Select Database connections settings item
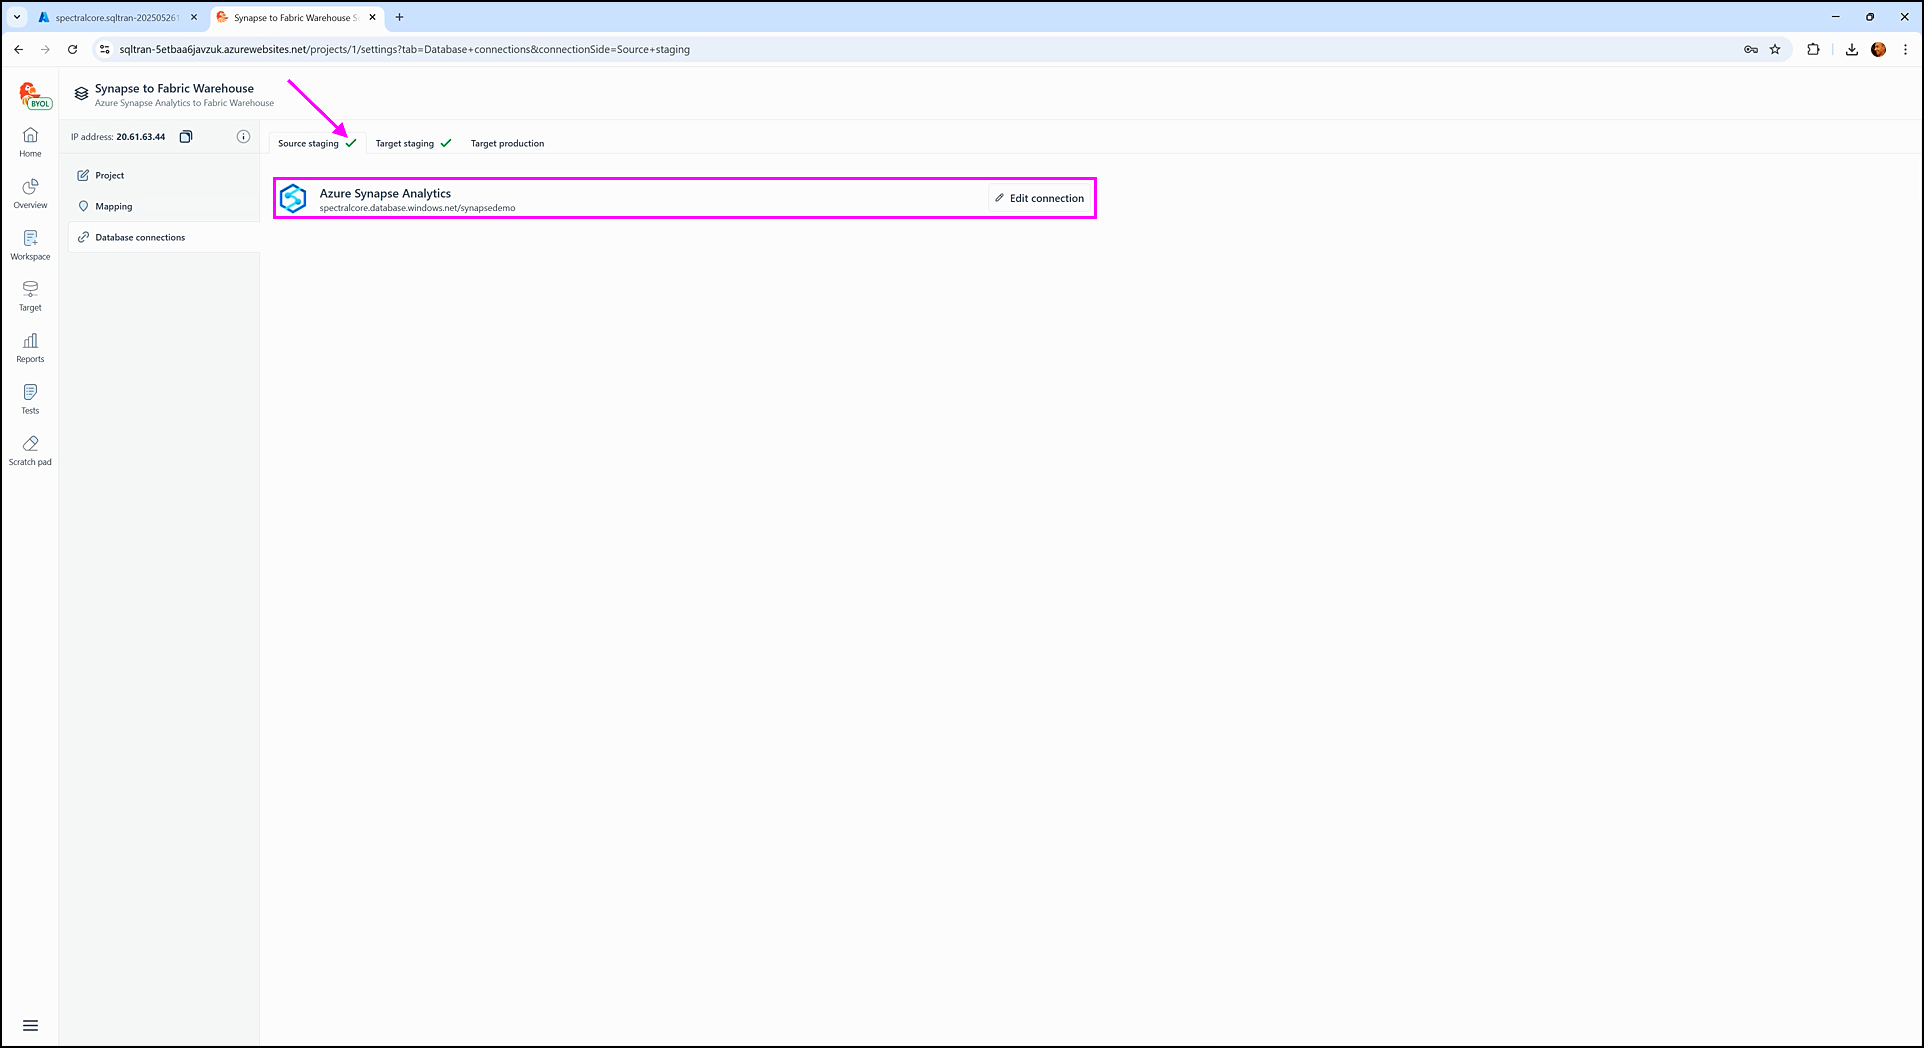The image size is (1924, 1048). [140, 238]
